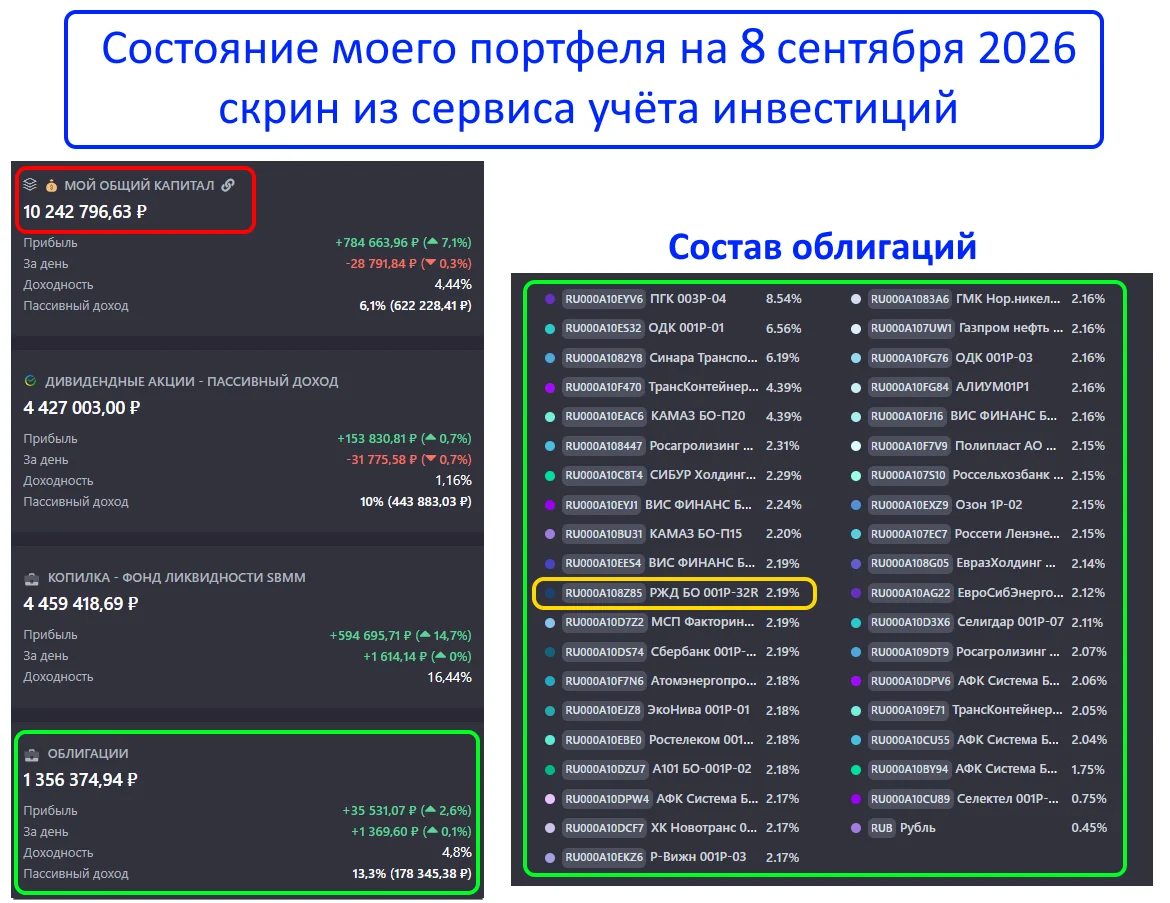Click the briefcase icon next to Облигации
The height and width of the screenshot is (903, 1170).
(31, 754)
